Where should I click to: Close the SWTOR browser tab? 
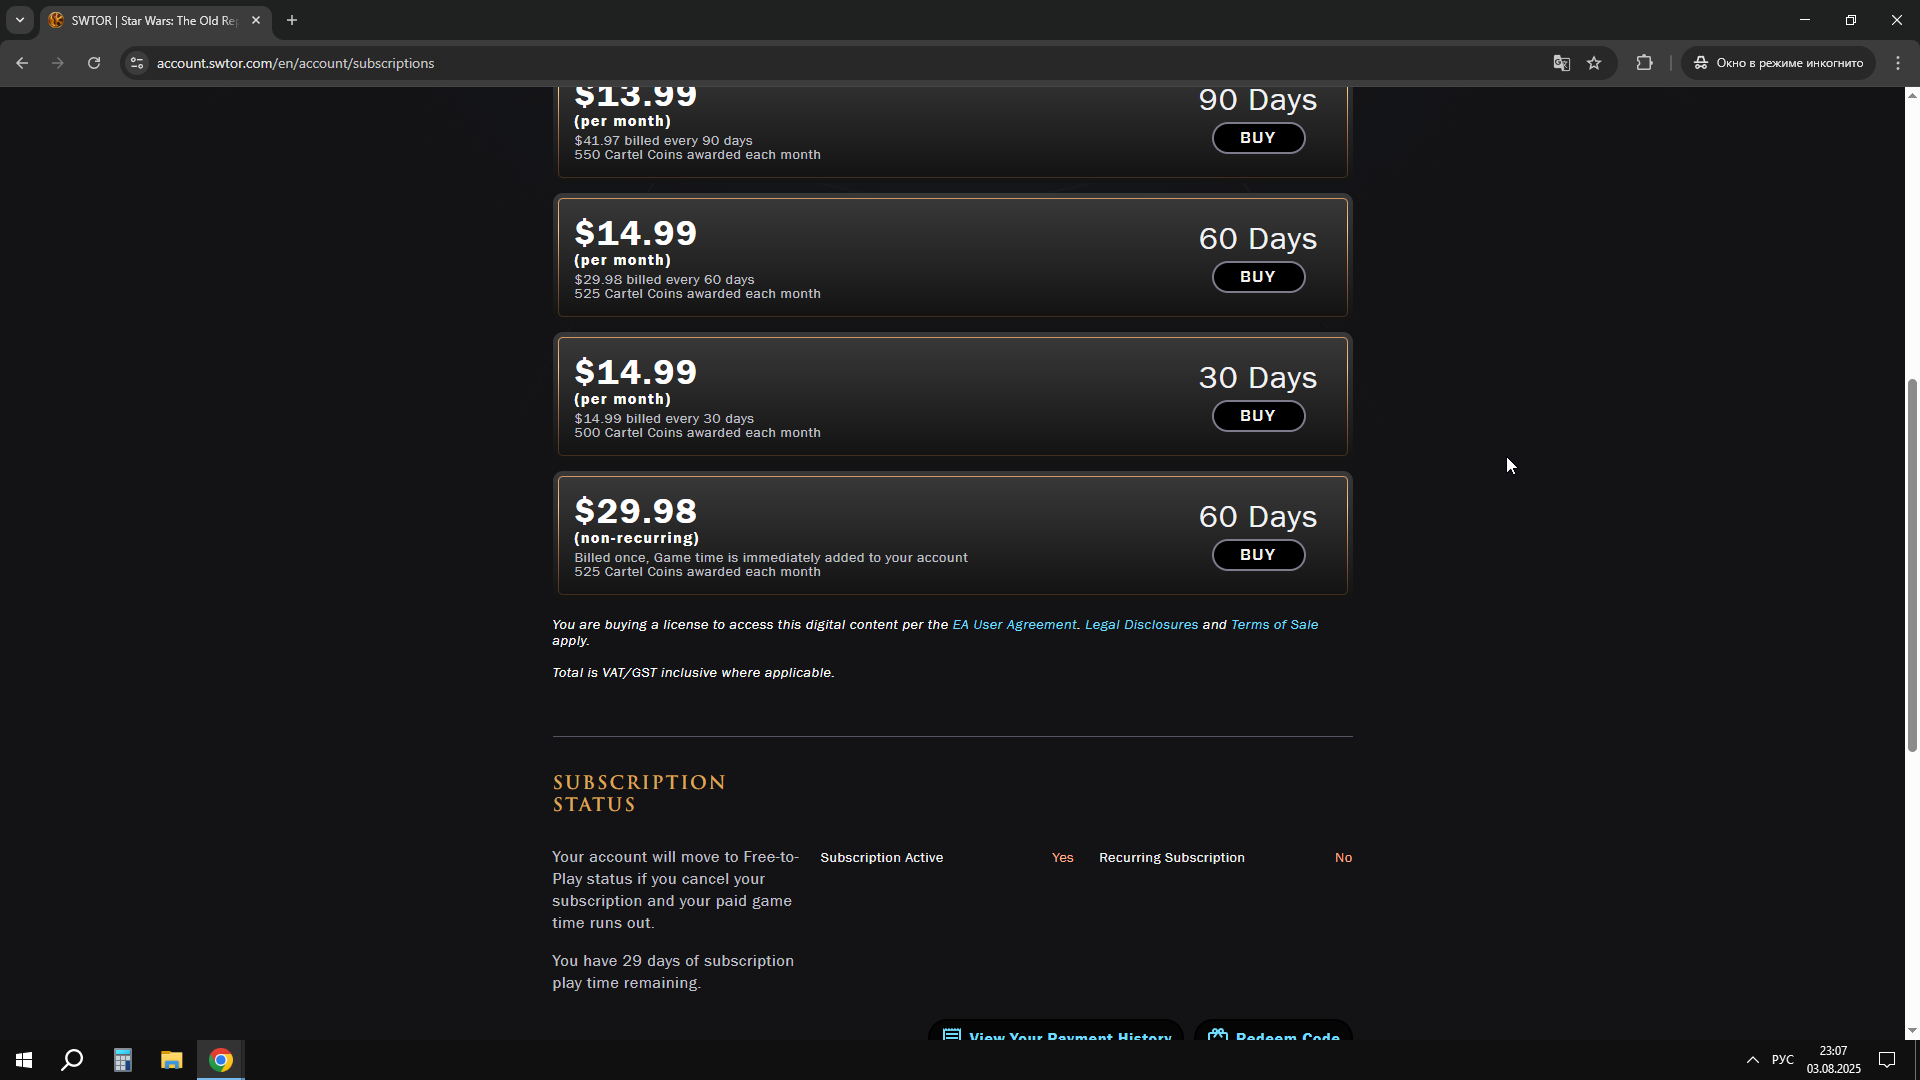point(256,20)
